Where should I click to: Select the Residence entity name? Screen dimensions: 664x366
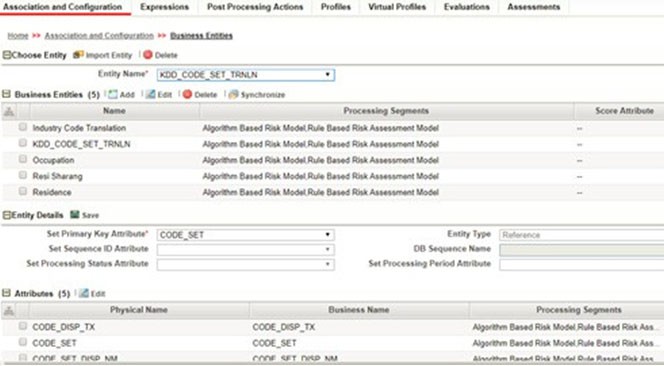(52, 192)
